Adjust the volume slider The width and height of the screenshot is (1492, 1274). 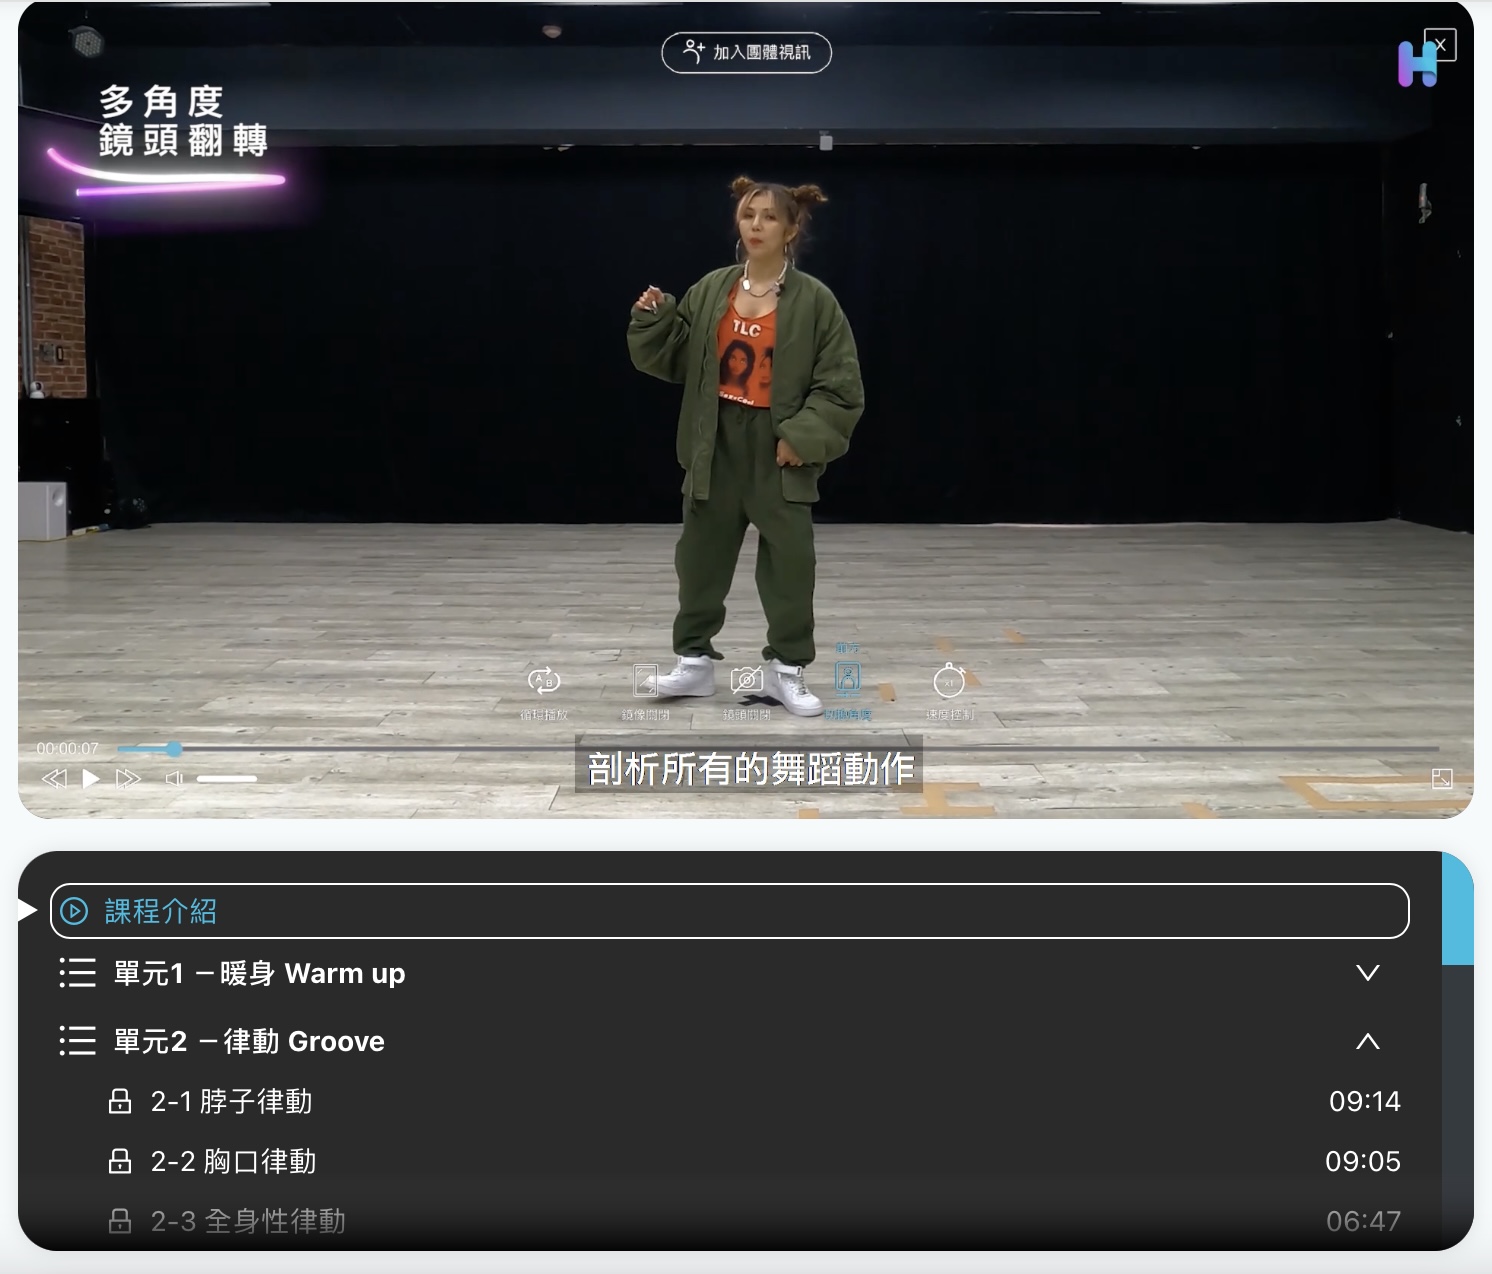tap(225, 778)
